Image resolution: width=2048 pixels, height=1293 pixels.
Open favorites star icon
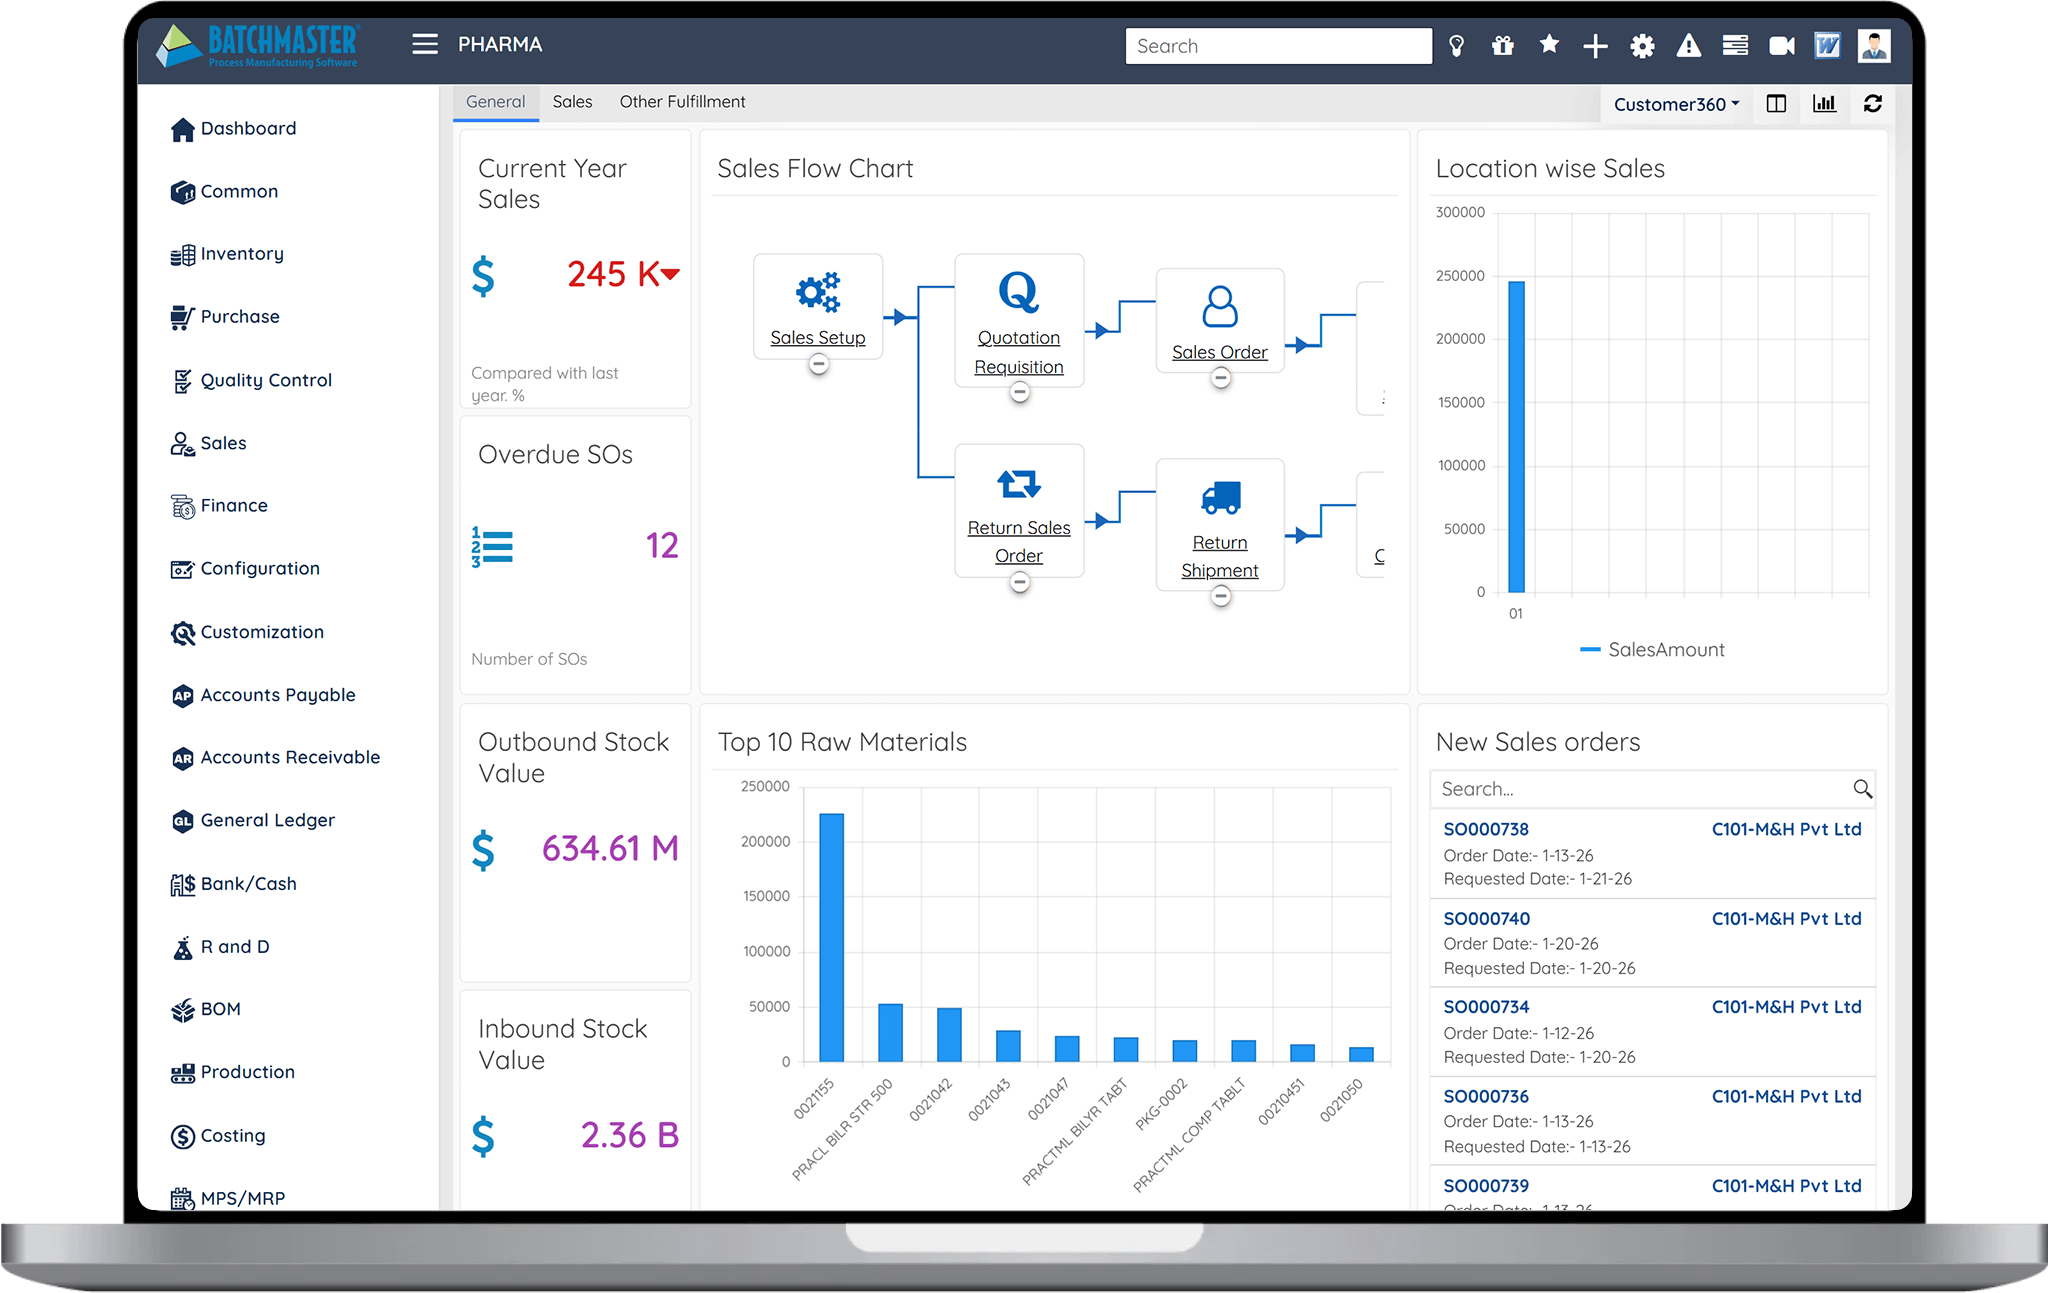tap(1549, 44)
